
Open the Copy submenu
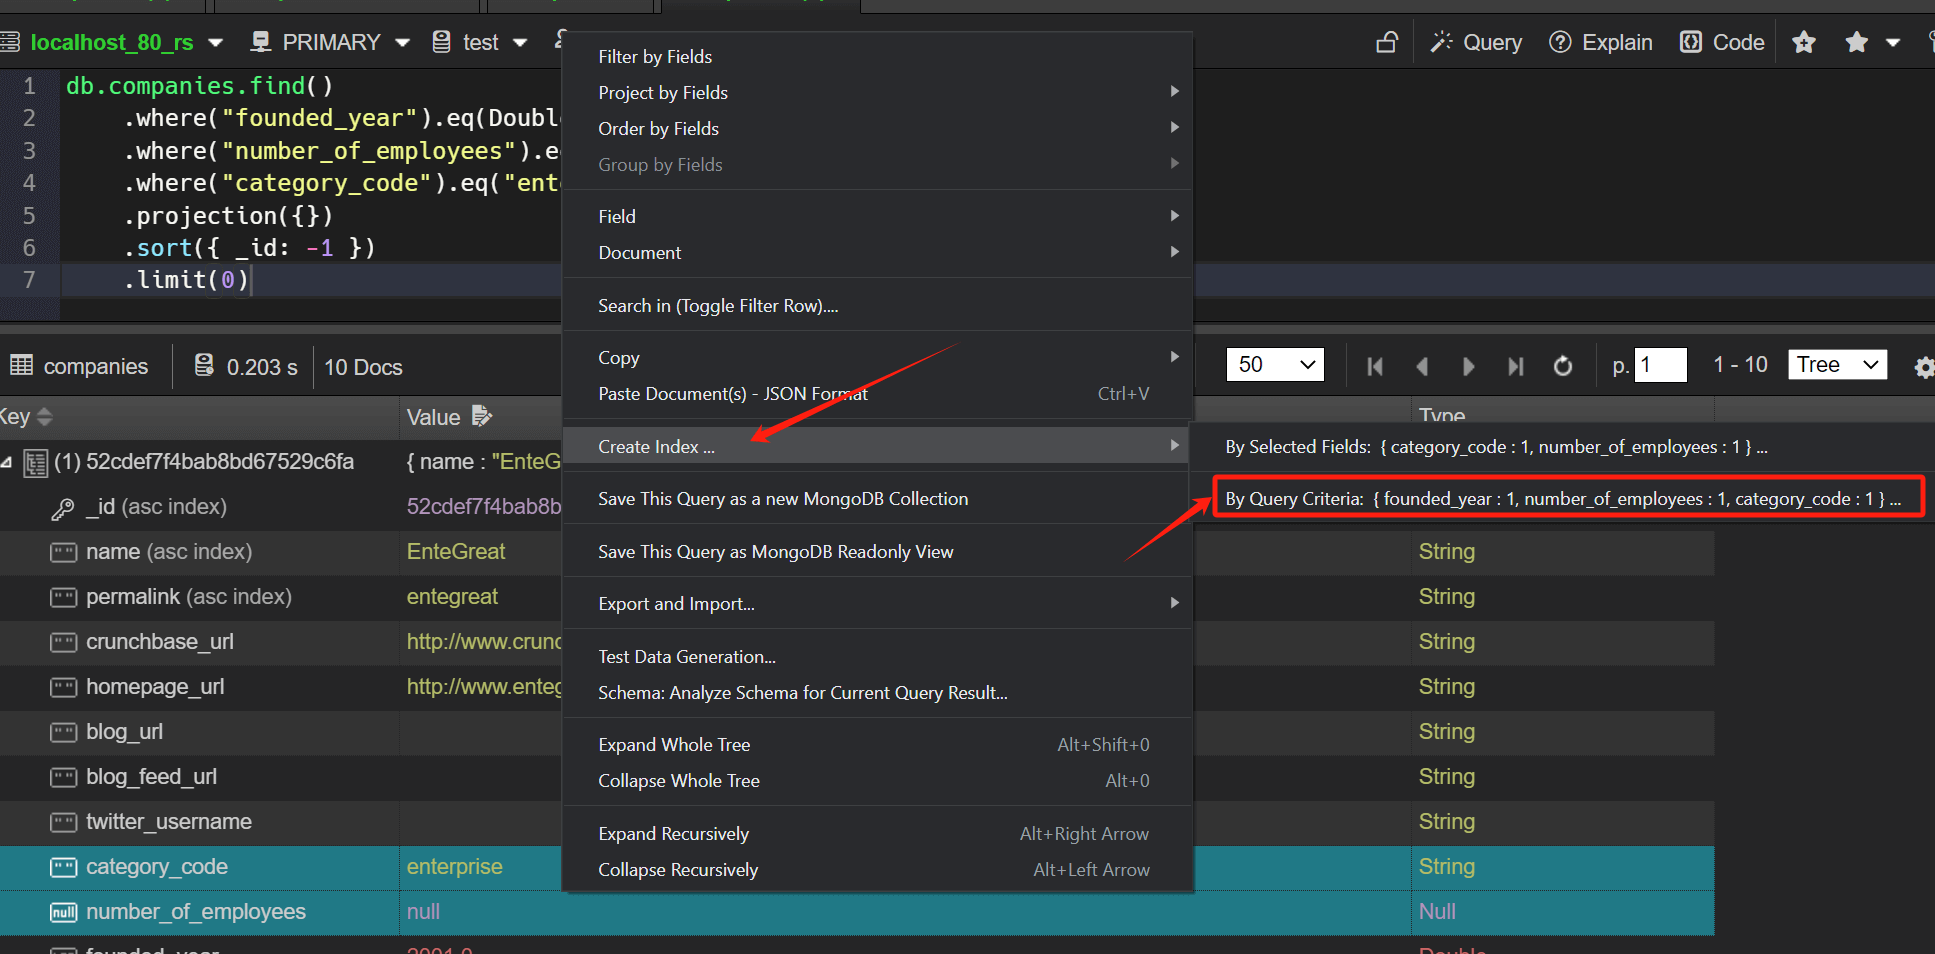click(878, 358)
